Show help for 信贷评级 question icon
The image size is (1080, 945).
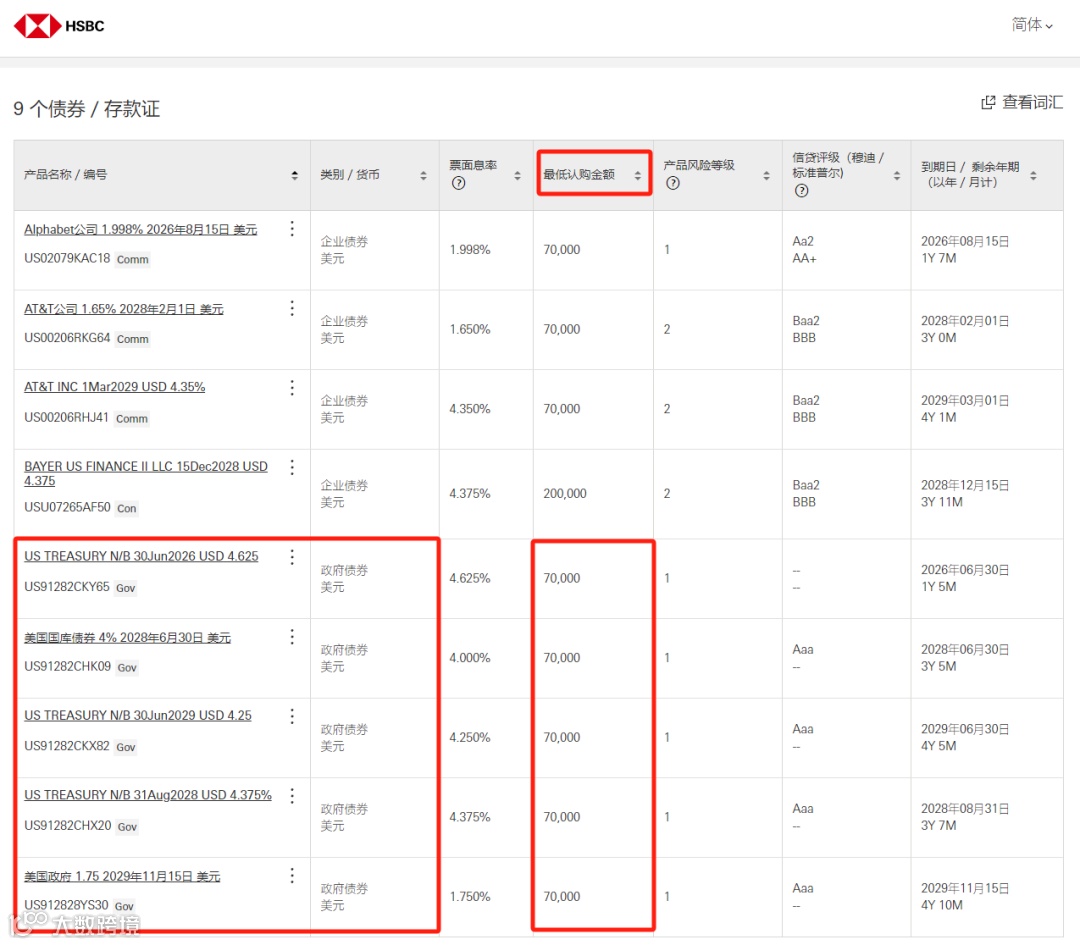click(x=801, y=191)
